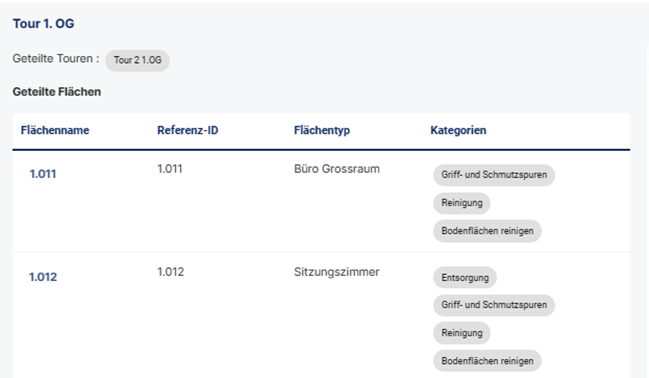This screenshot has height=378, width=649.
Task: Click the Büro Grossraum cell
Action: point(337,169)
